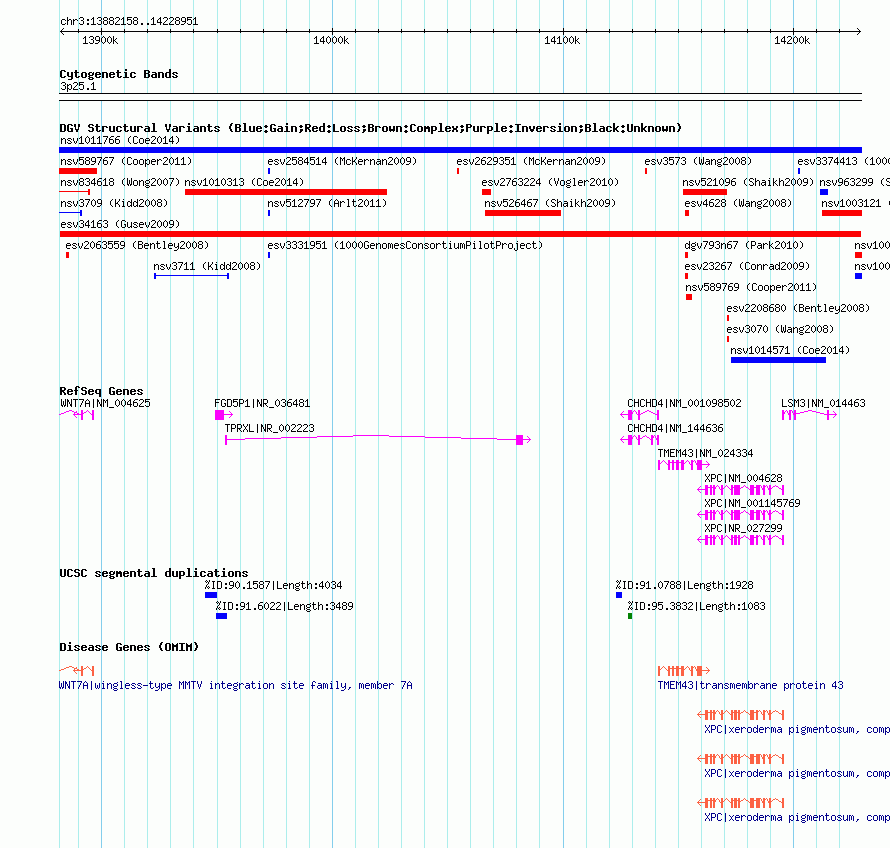Click the 14000k ruler position label
This screenshot has height=848, width=890.
coord(331,40)
